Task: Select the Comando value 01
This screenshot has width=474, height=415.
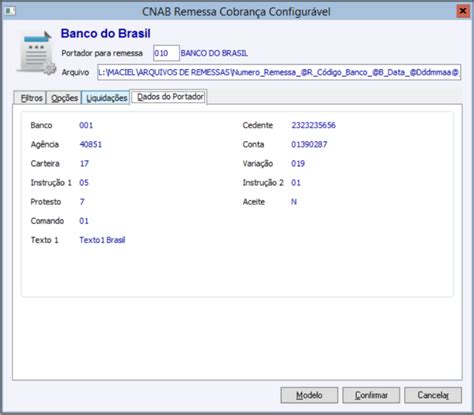Action: 84,221
